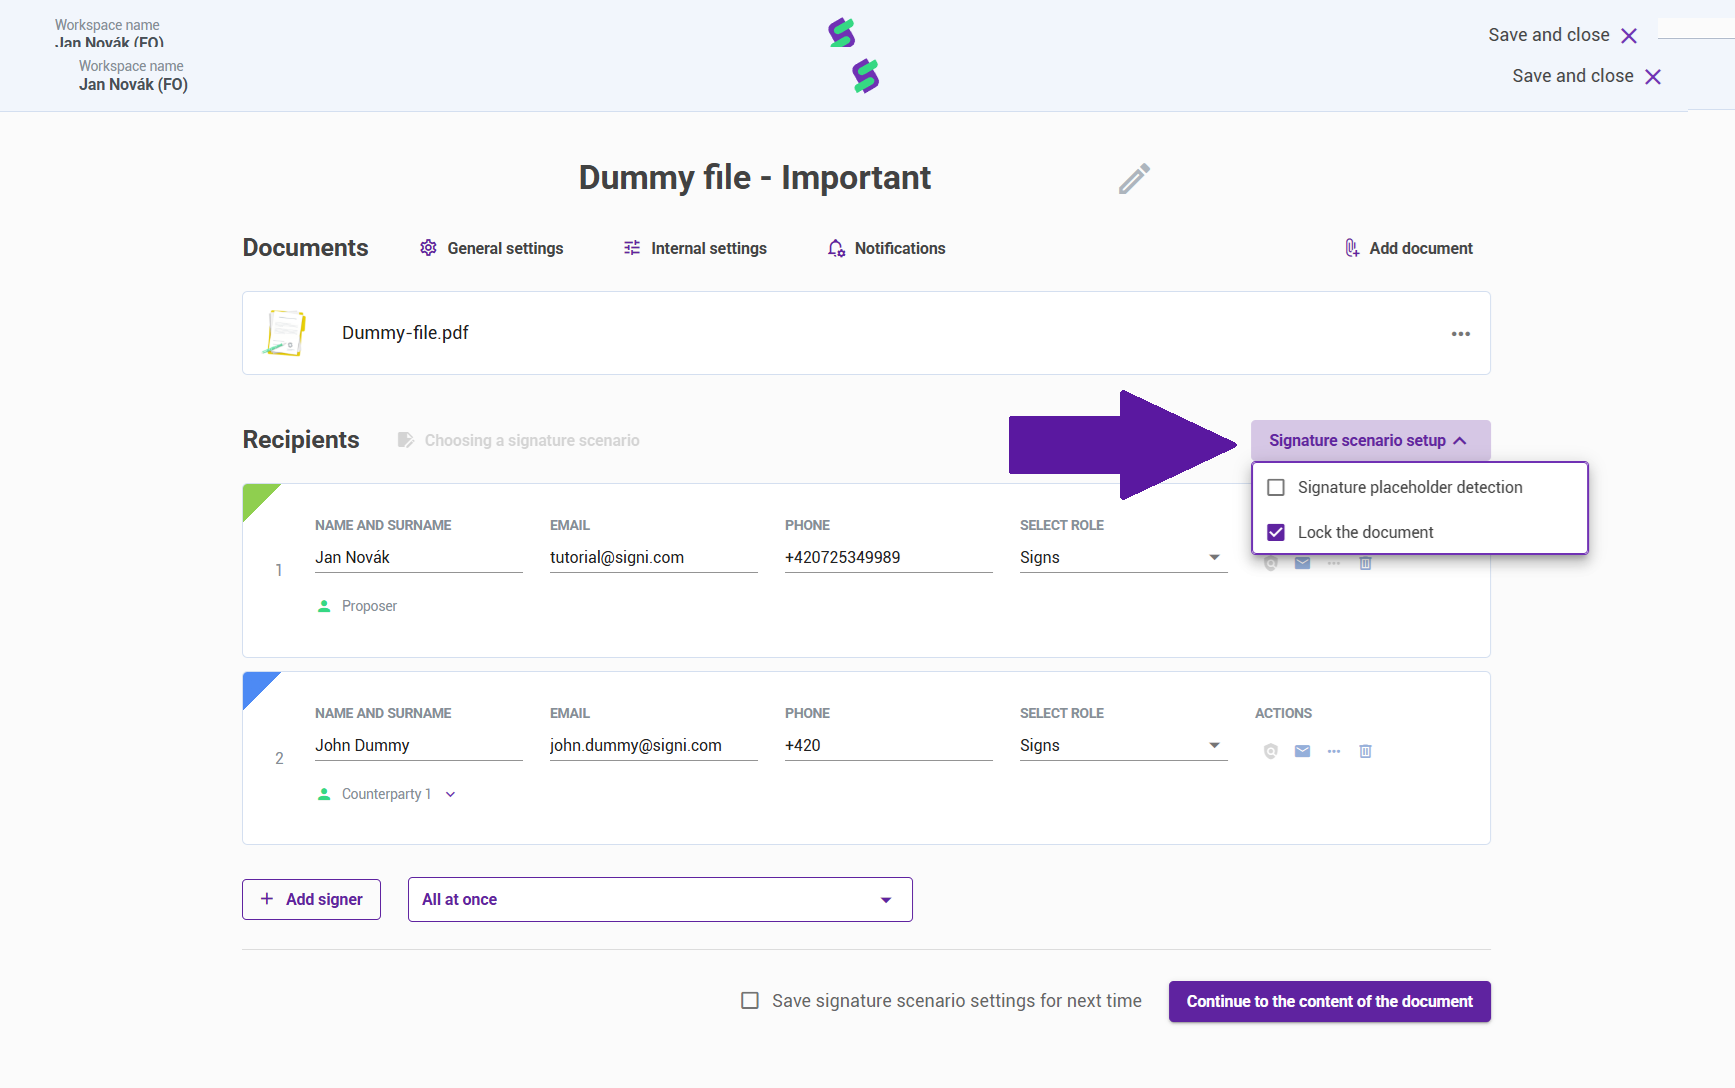Image resolution: width=1735 pixels, height=1088 pixels.
Task: Delete signer John Dummy with trash icon
Action: pyautogui.click(x=1365, y=751)
